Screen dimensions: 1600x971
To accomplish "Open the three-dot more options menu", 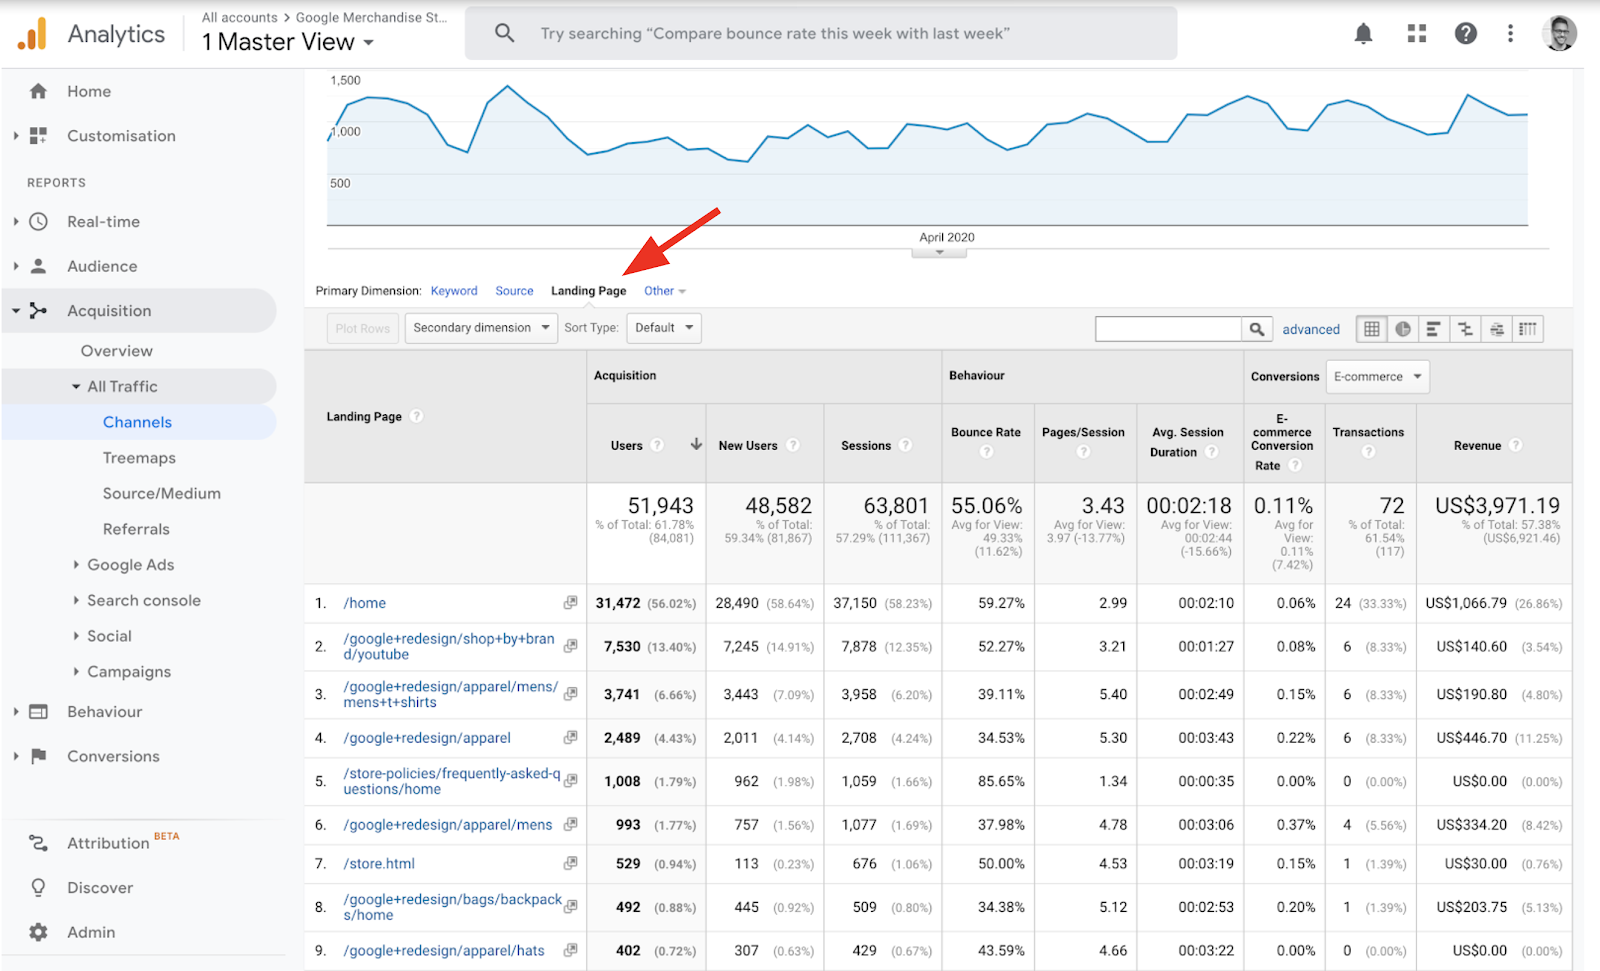I will tap(1510, 34).
